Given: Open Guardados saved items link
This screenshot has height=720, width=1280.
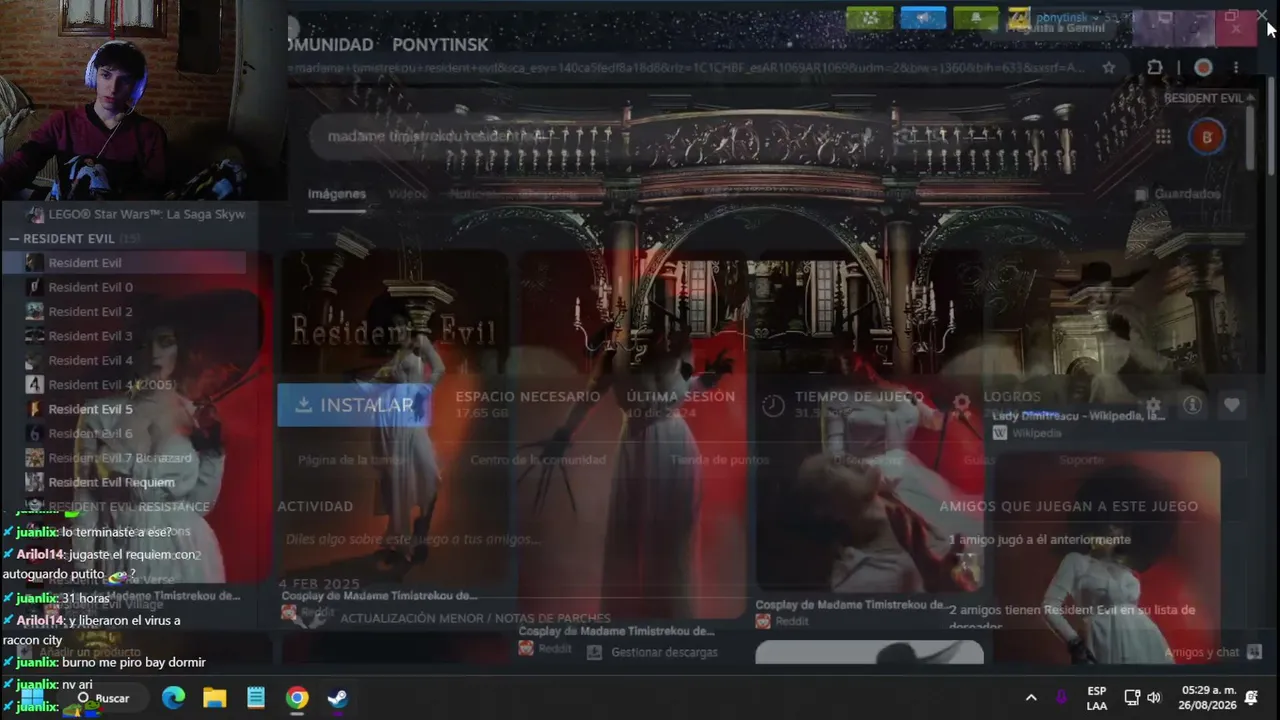Looking at the screenshot, I should (1180, 194).
